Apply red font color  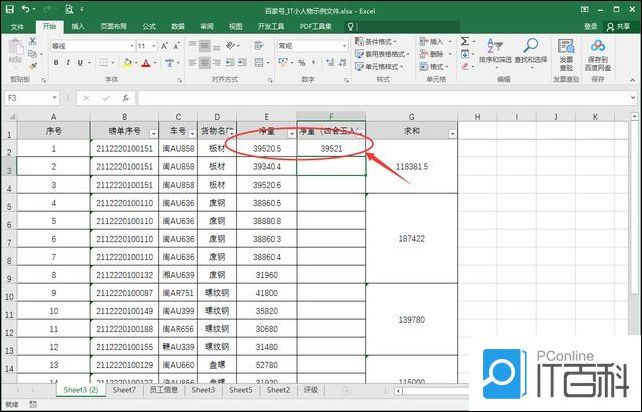point(146,63)
